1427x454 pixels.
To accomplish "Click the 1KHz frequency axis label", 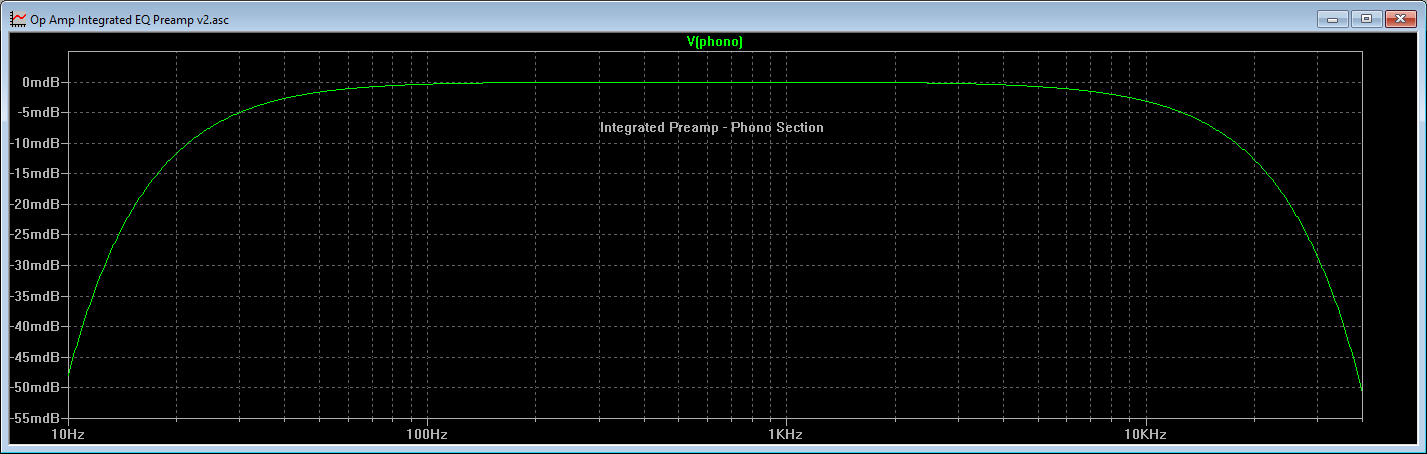I will coord(786,435).
